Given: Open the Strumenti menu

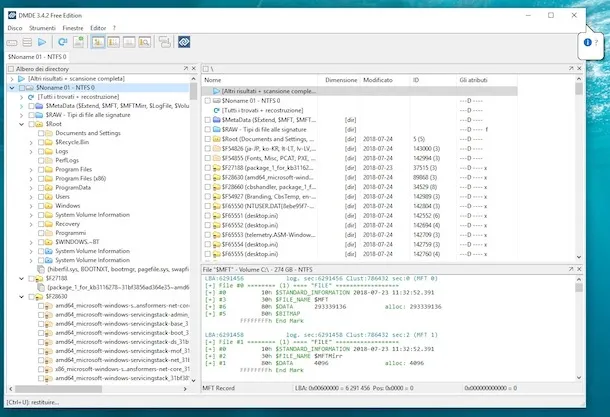Looking at the screenshot, I should [42, 29].
